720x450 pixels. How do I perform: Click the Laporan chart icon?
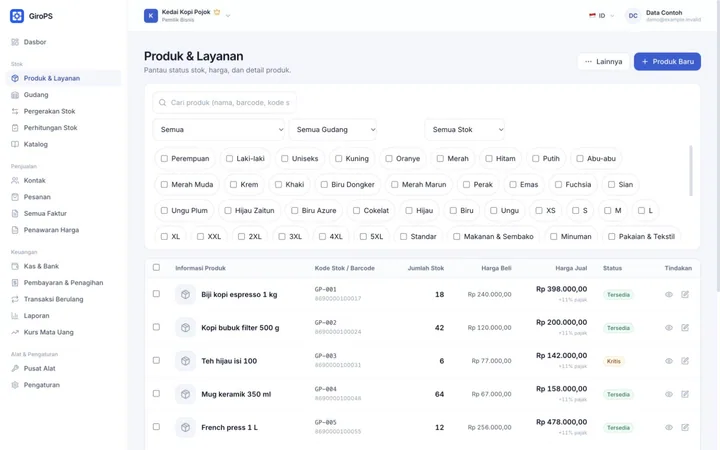15,316
